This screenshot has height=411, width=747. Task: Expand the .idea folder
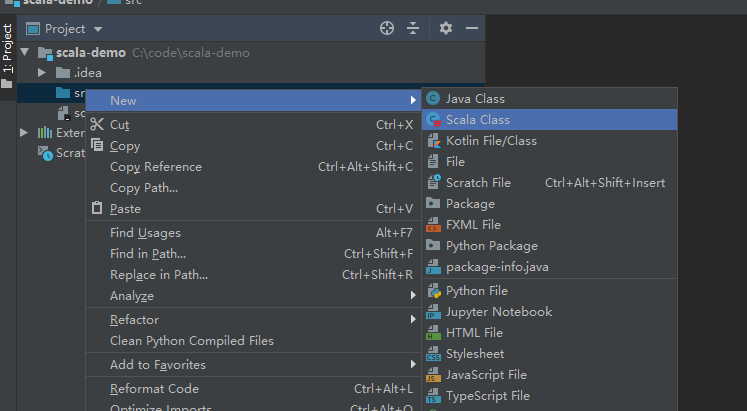click(x=42, y=72)
